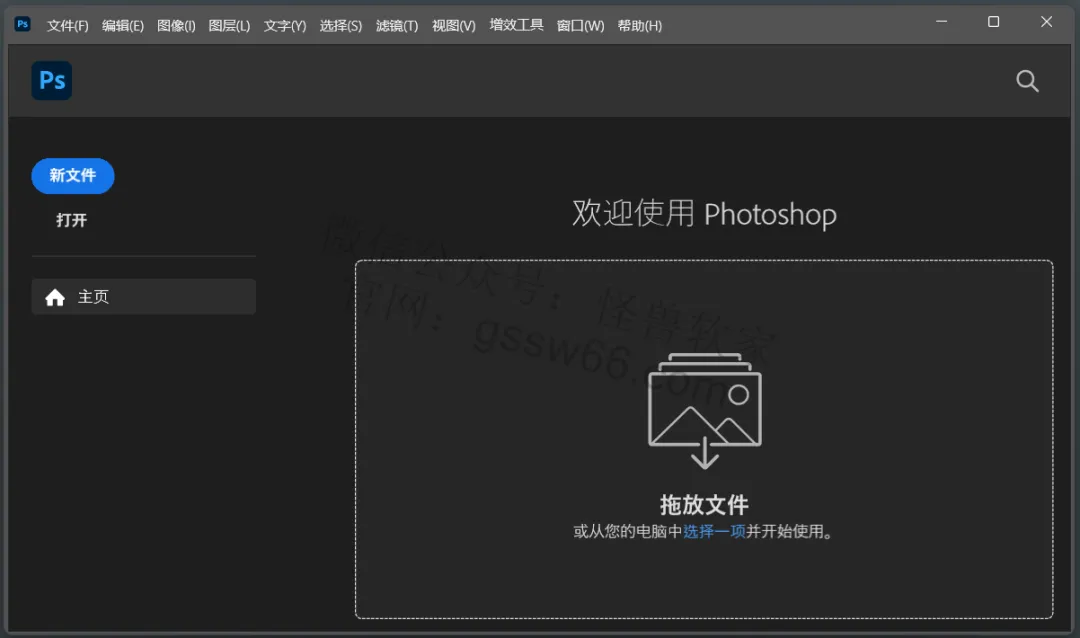Open the 窗口(W) menu
Screen dimensions: 1080x638
[580, 25]
